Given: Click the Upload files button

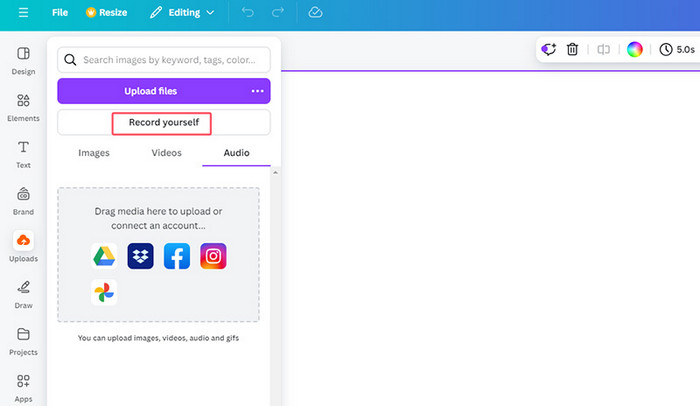Looking at the screenshot, I should (150, 91).
